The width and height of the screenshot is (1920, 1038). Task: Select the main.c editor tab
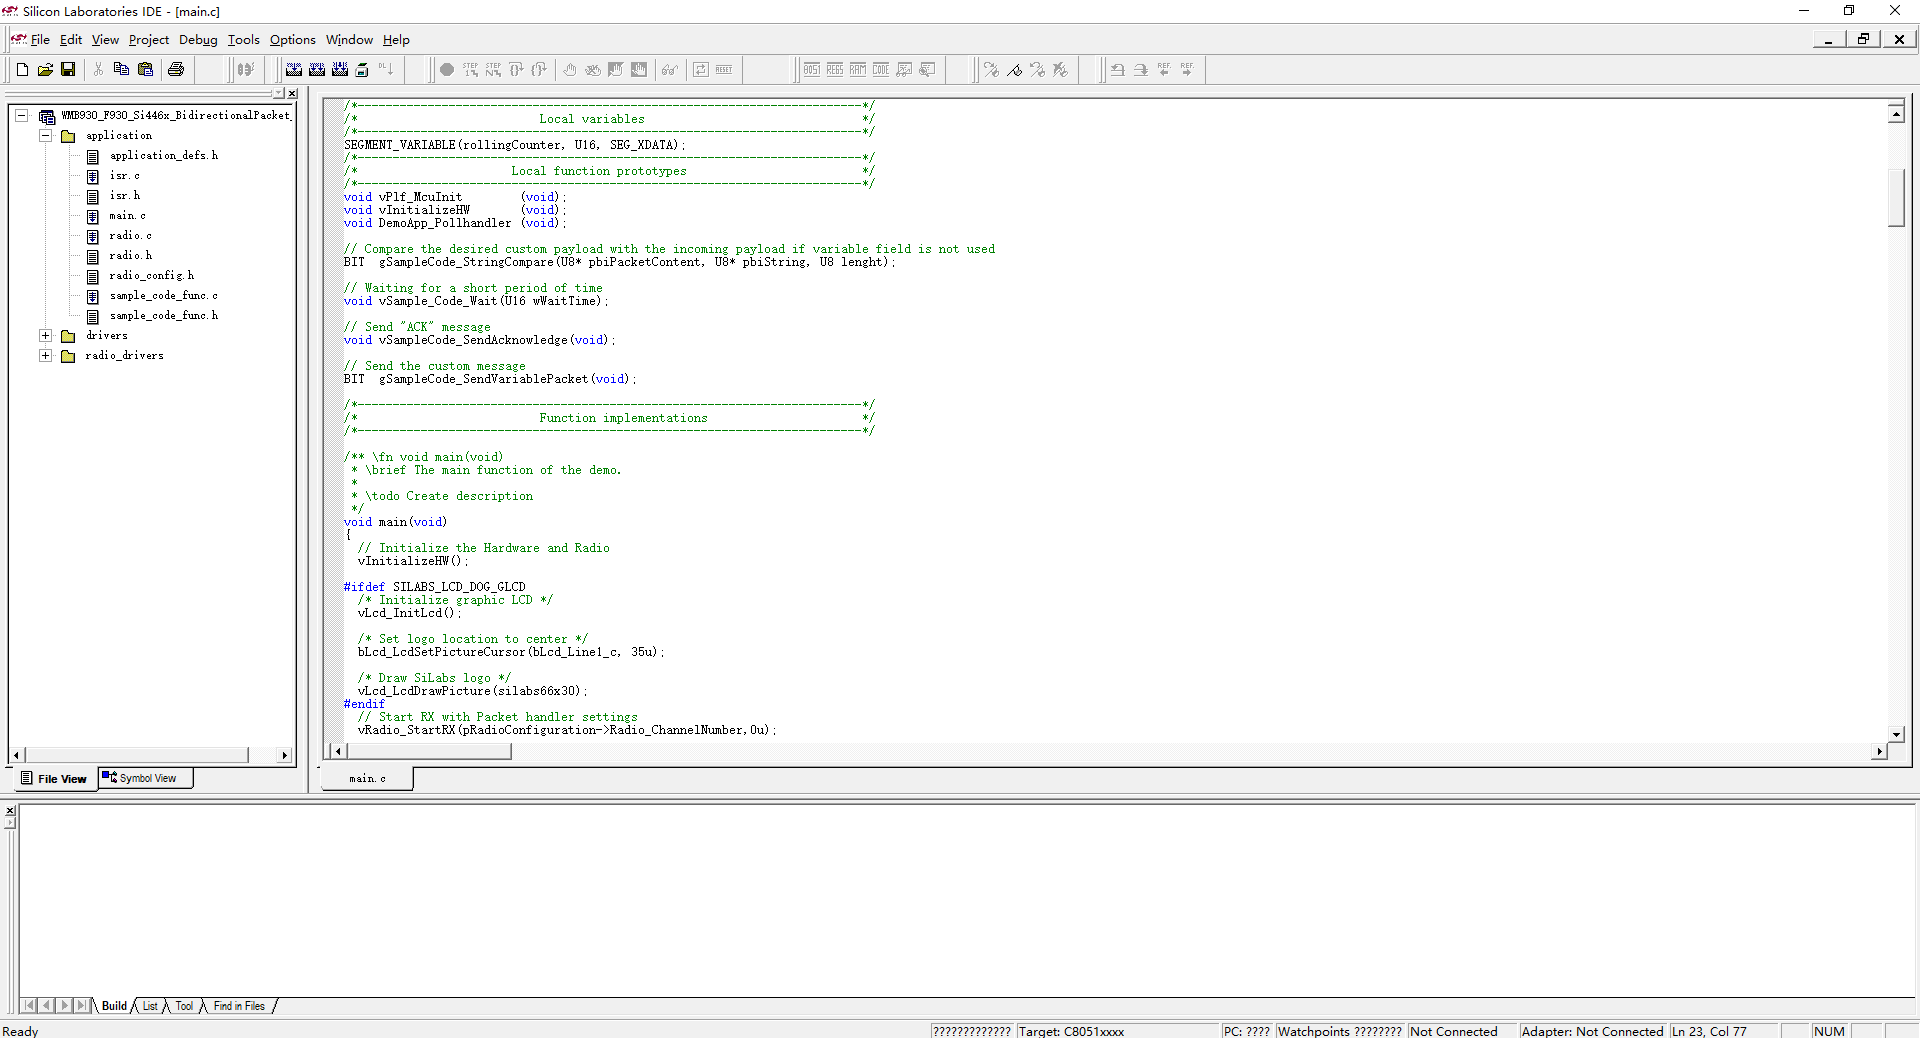[367, 778]
